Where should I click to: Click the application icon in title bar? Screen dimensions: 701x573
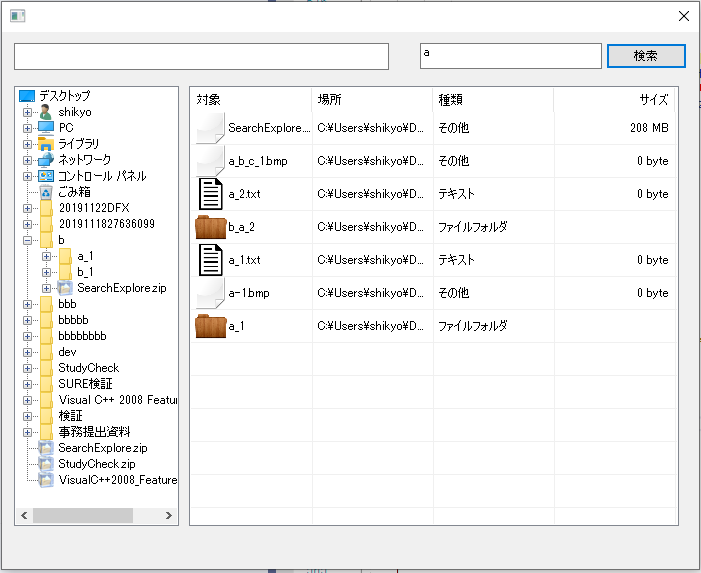(17, 16)
